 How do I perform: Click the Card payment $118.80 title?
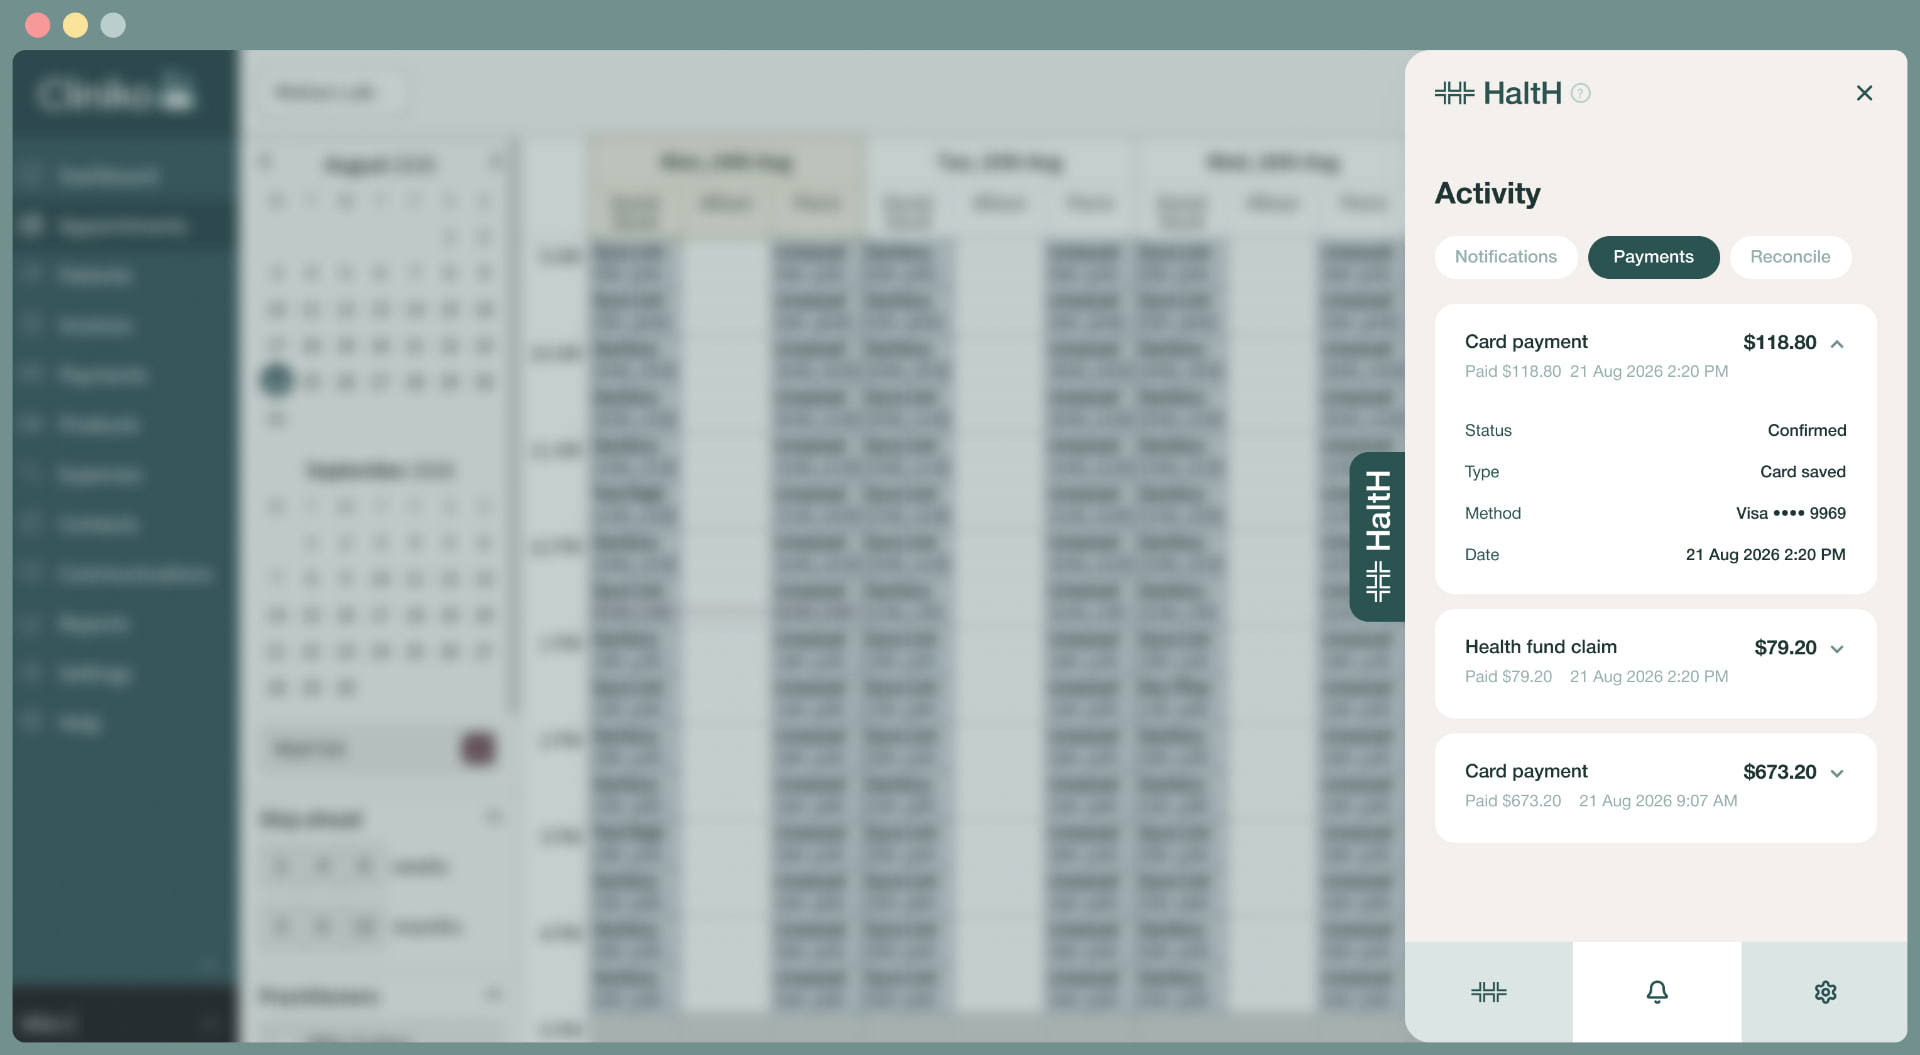tap(1526, 342)
